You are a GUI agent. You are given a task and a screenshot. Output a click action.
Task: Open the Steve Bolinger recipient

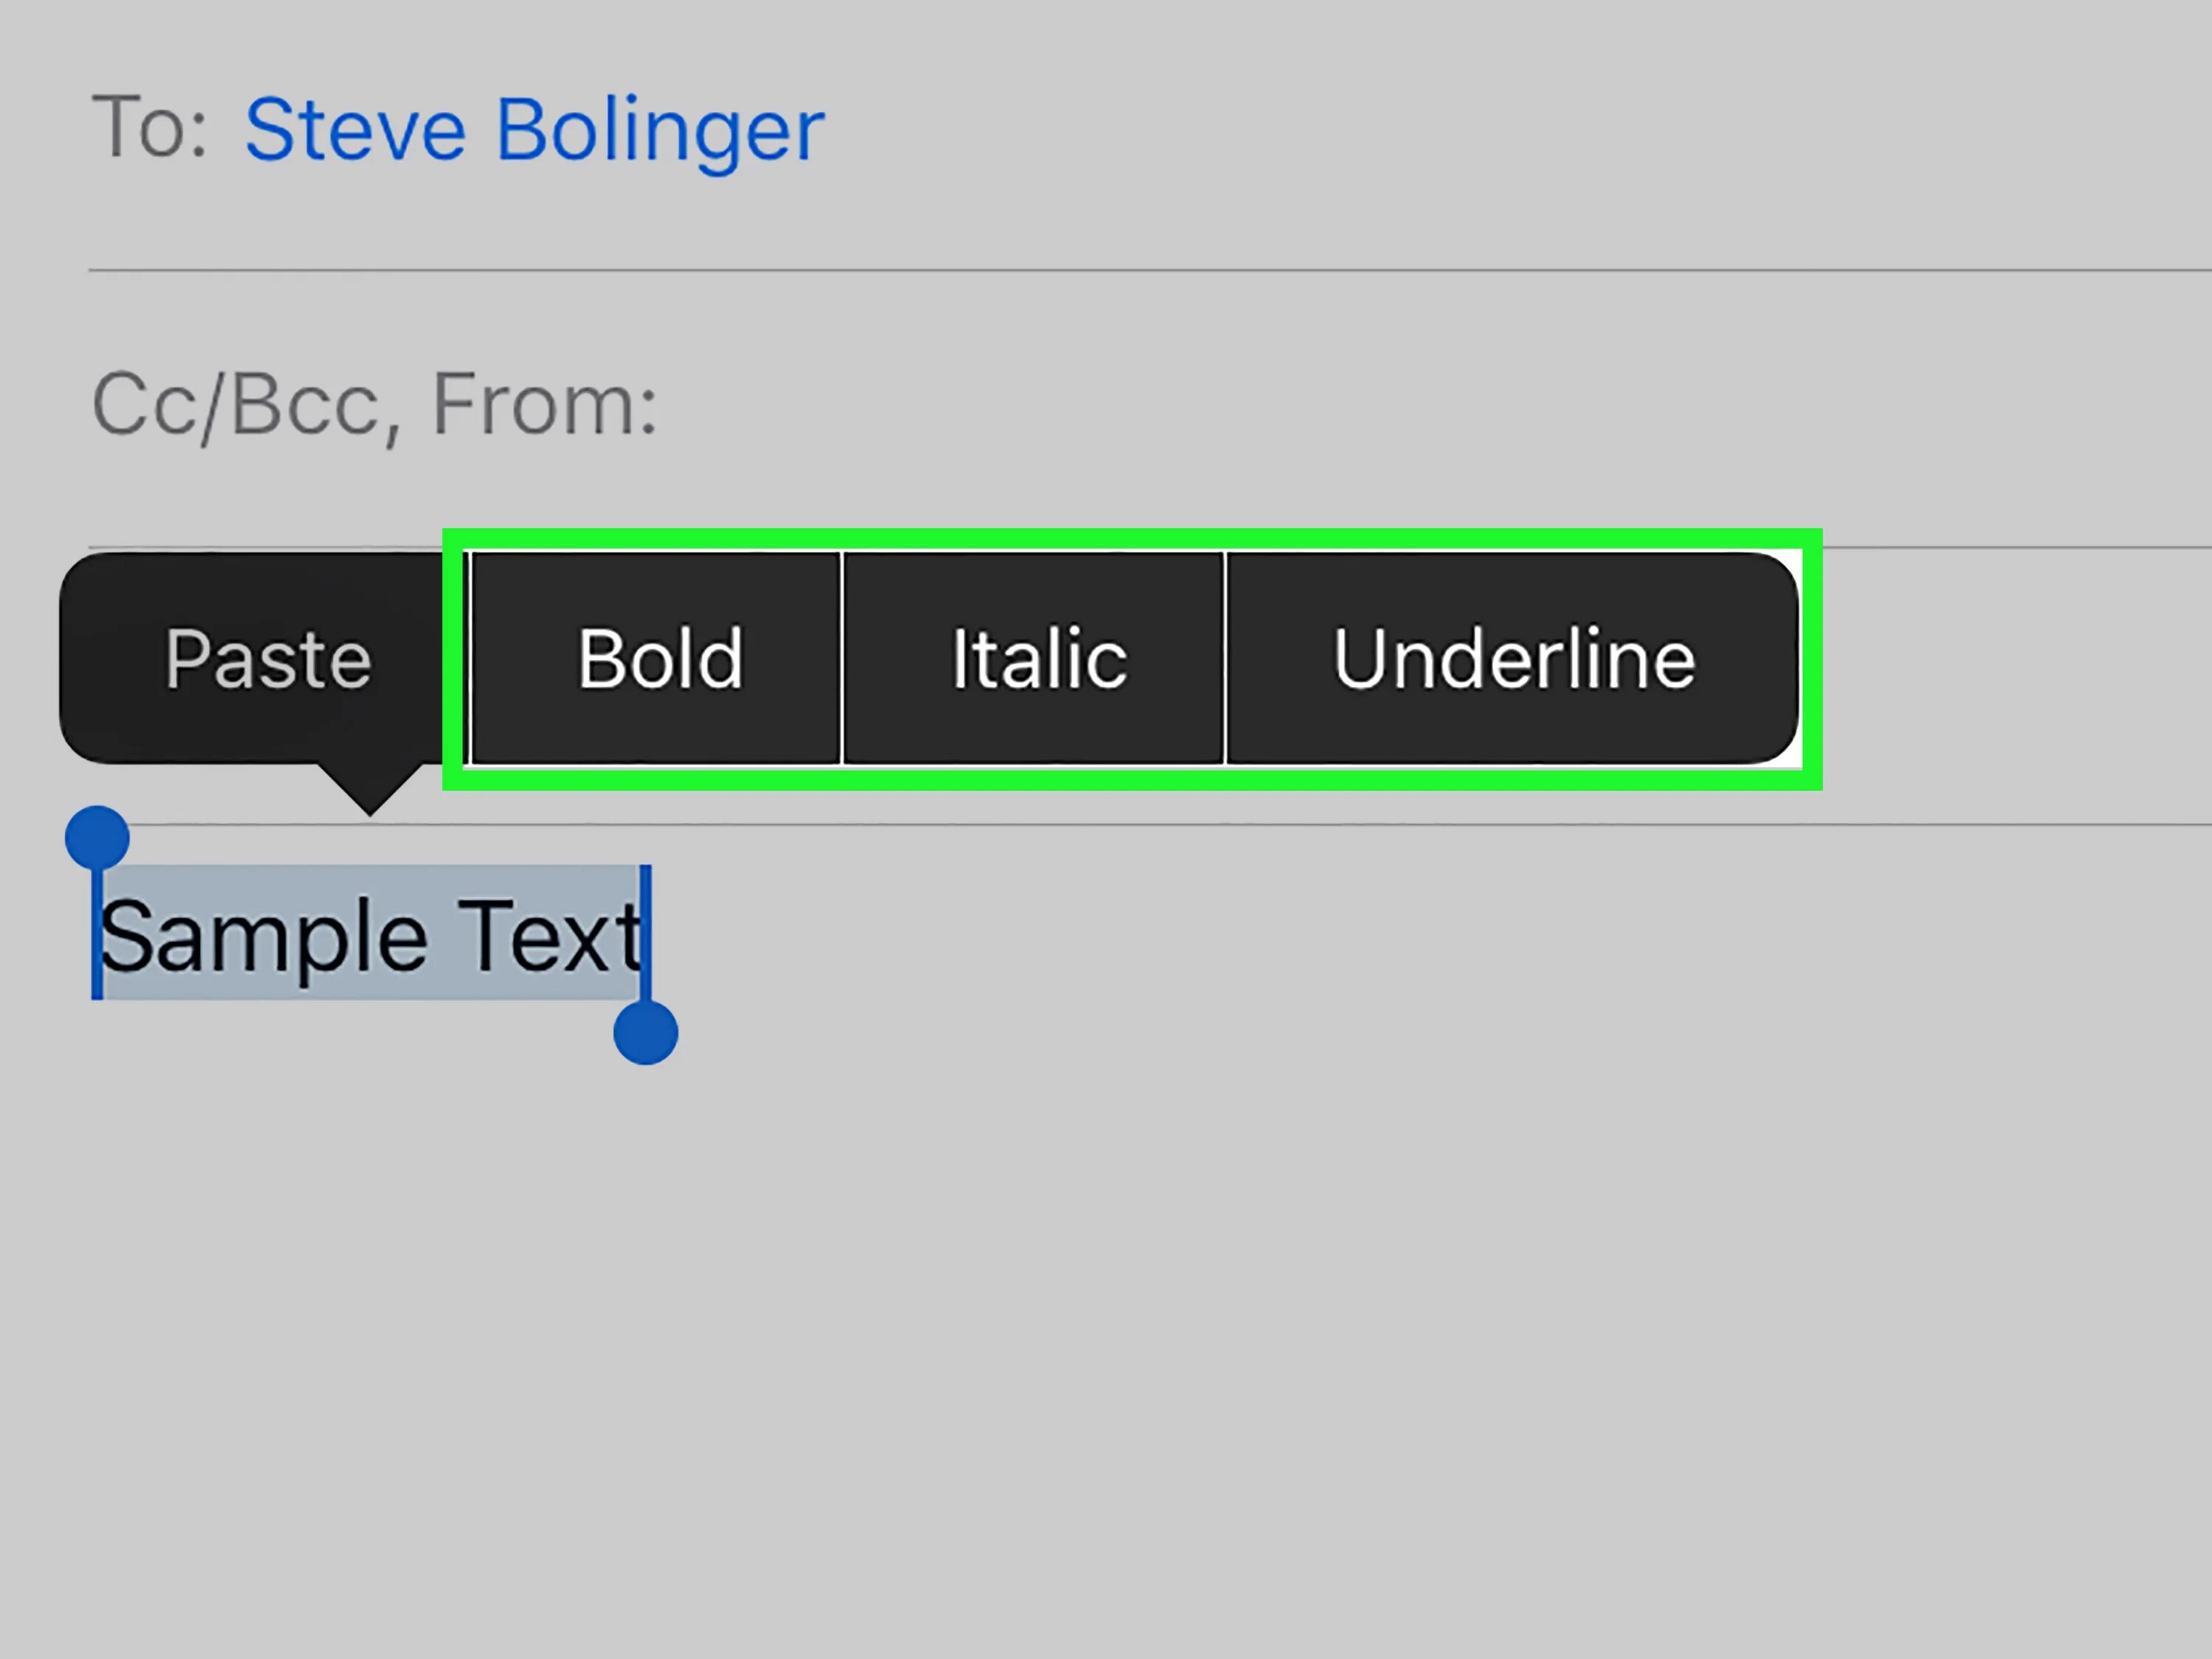(x=534, y=130)
